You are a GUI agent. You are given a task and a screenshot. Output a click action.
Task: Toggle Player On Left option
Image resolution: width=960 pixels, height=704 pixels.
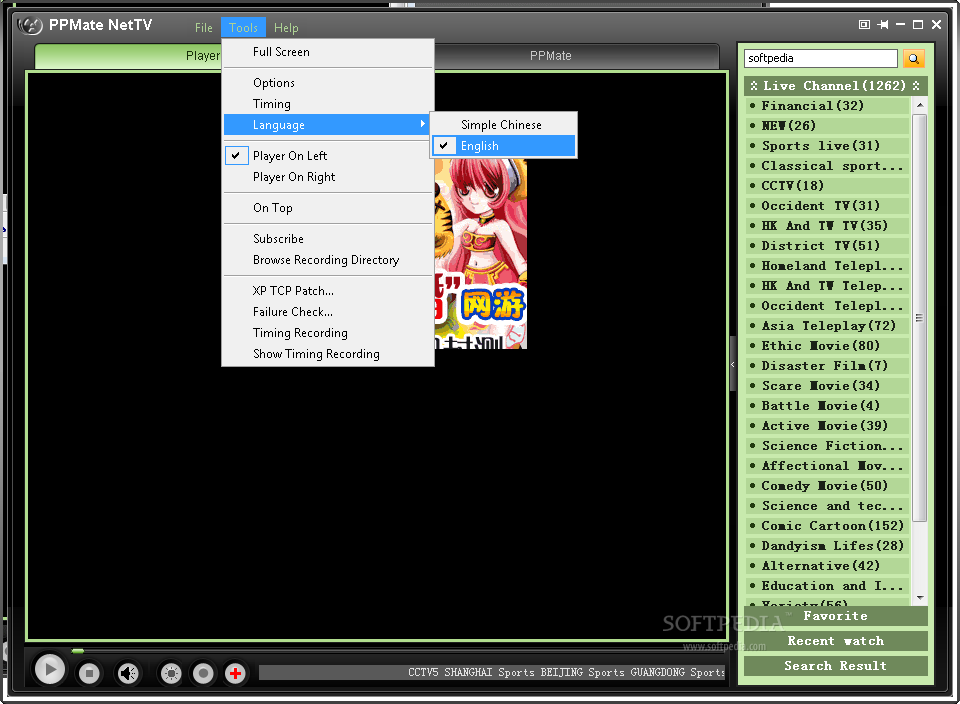pos(327,155)
